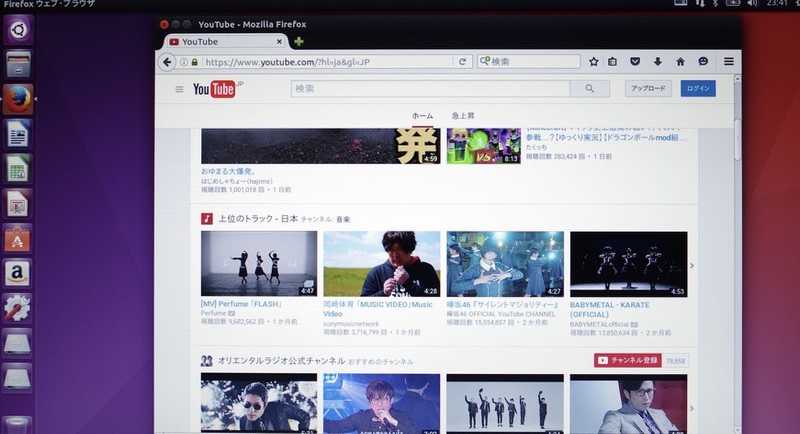This screenshot has height=434, width=800.
Task: Click the 上位のトラック - 日本 heading link
Action: (x=258, y=219)
